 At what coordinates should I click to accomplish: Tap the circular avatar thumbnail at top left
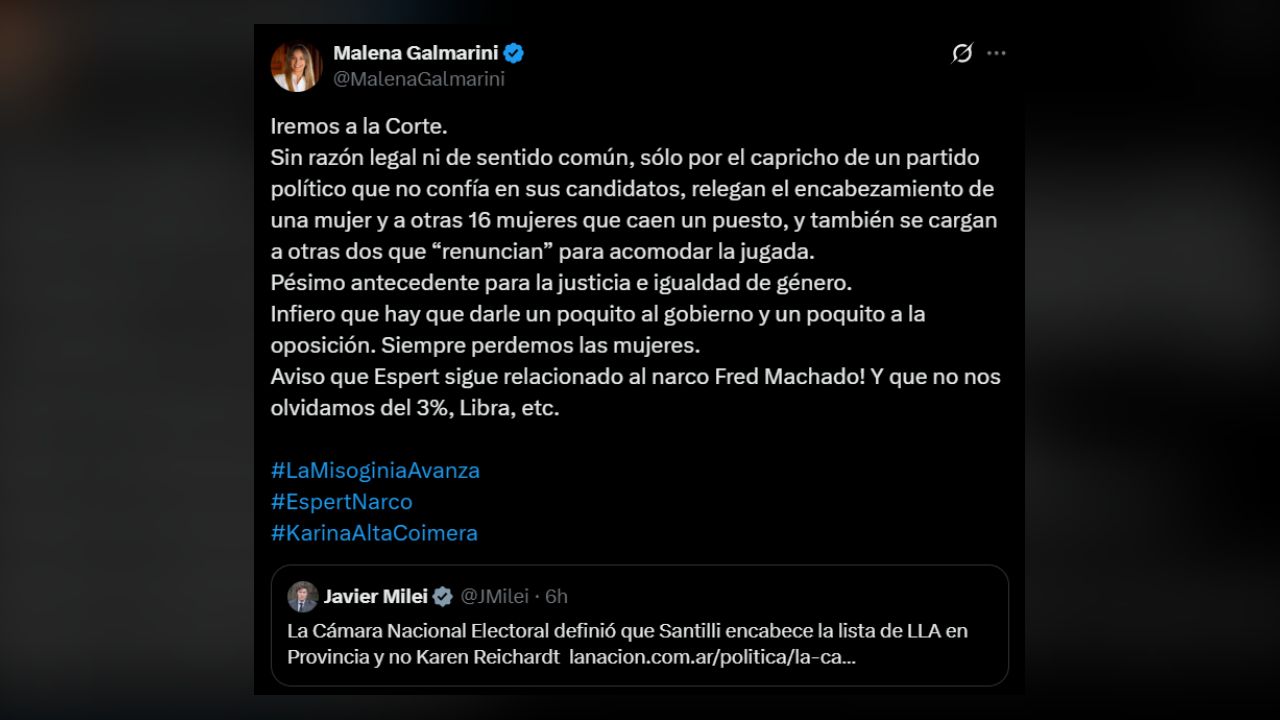coord(296,65)
